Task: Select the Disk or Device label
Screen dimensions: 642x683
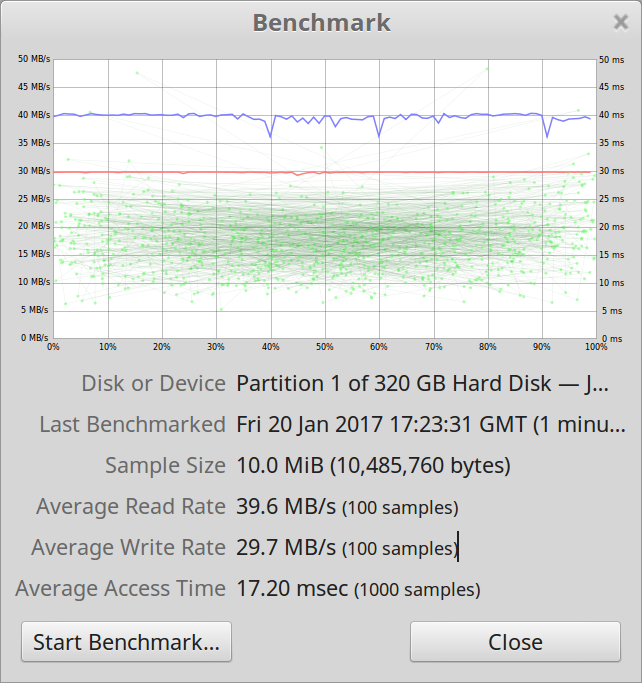Action: (x=153, y=384)
